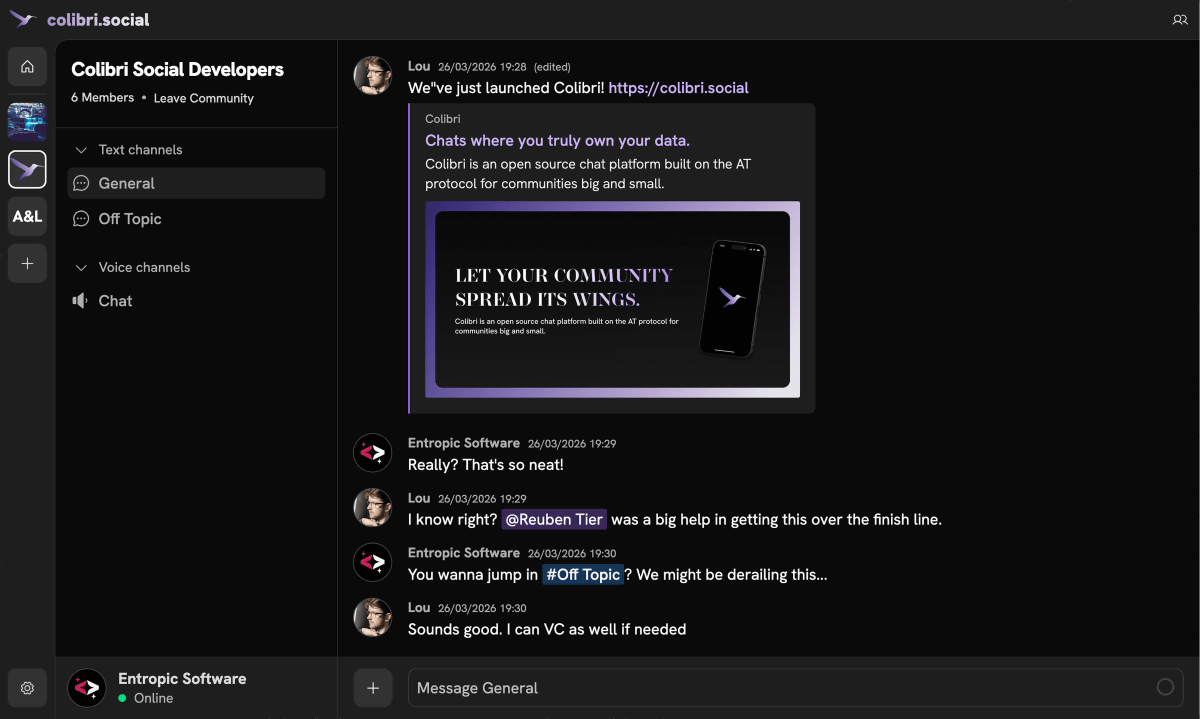Join the Chat voice channel
Screen dimensions: 1200x719
pos(115,301)
